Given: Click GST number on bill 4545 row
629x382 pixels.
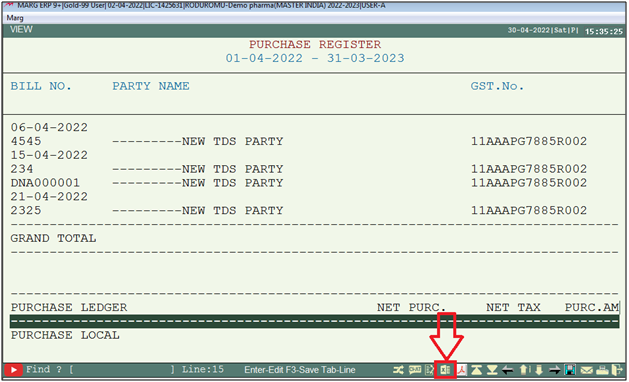Looking at the screenshot, I should (529, 141).
